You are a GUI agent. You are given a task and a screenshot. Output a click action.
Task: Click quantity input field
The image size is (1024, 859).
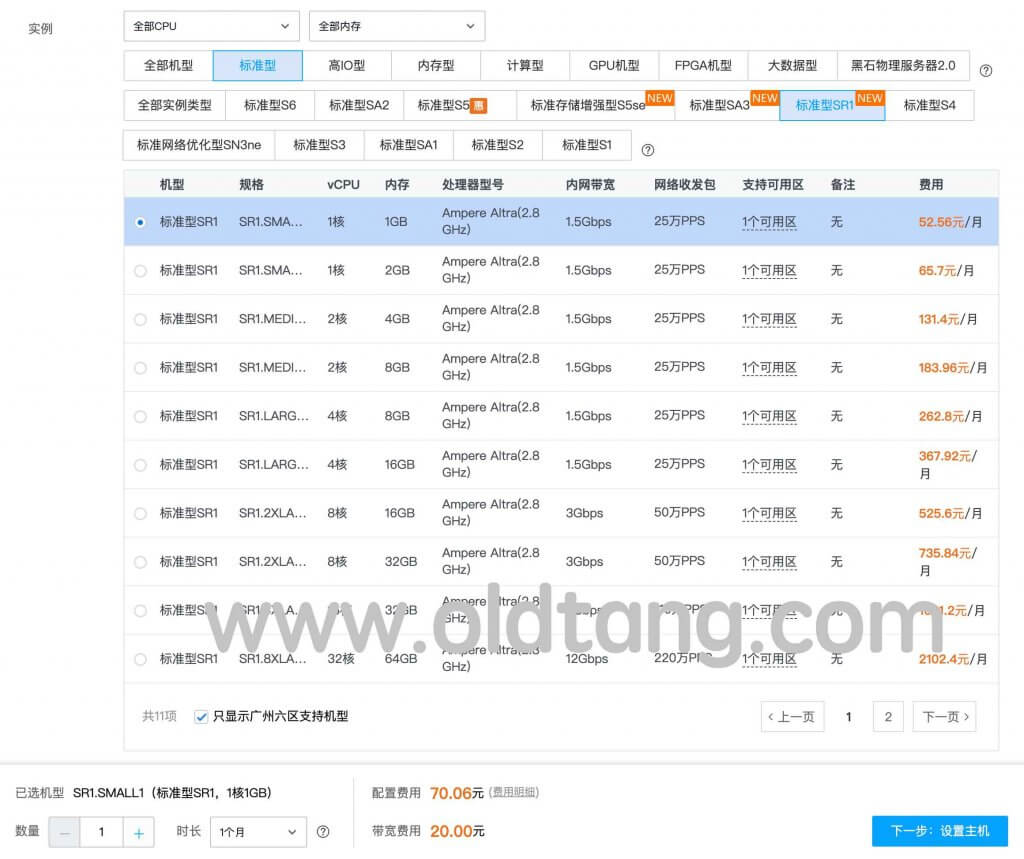point(101,832)
